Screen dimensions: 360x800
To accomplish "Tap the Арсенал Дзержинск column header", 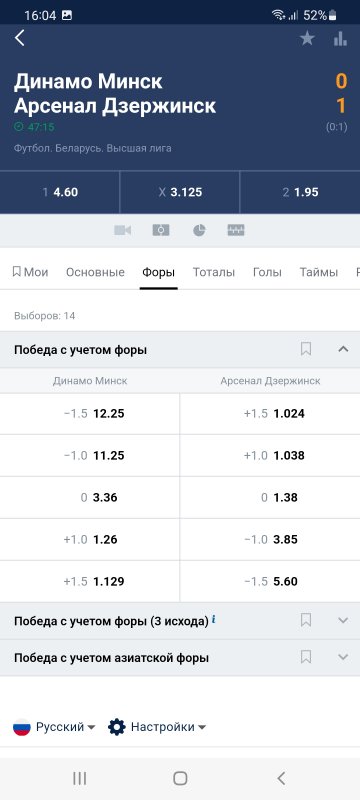I will coord(270,381).
